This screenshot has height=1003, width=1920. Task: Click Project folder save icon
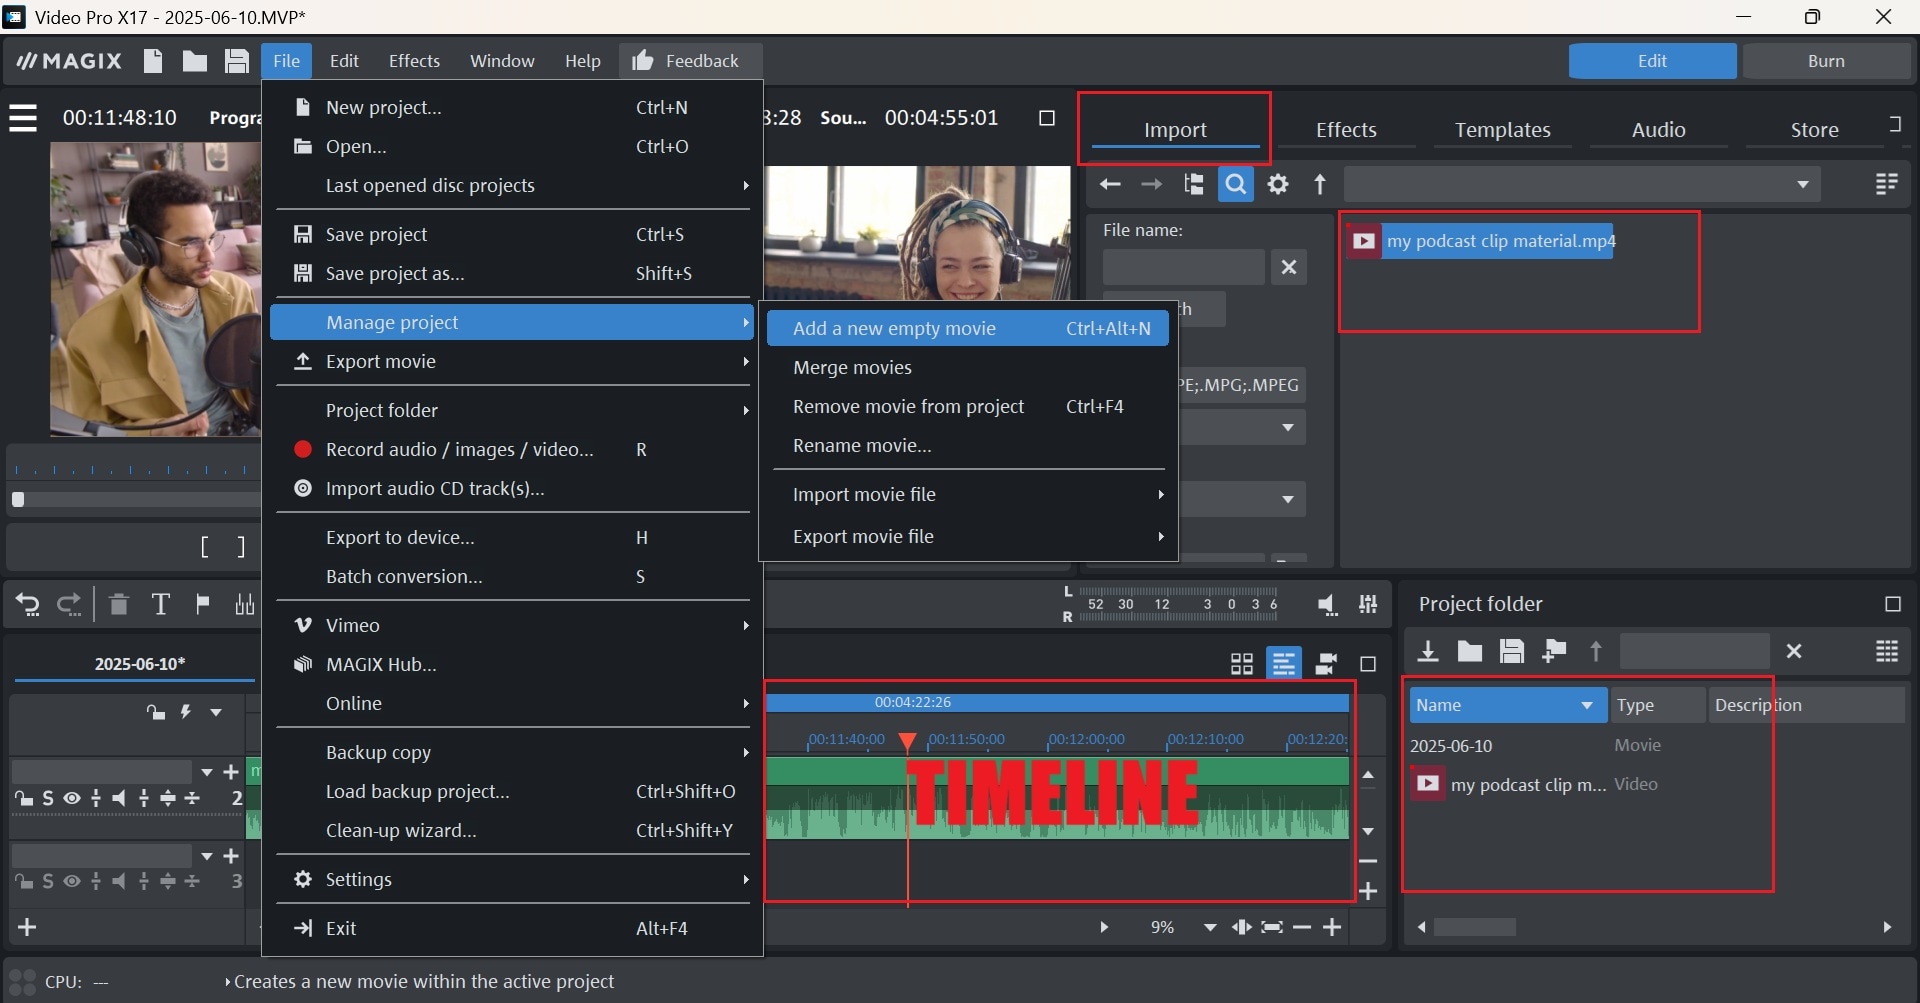pos(1512,652)
